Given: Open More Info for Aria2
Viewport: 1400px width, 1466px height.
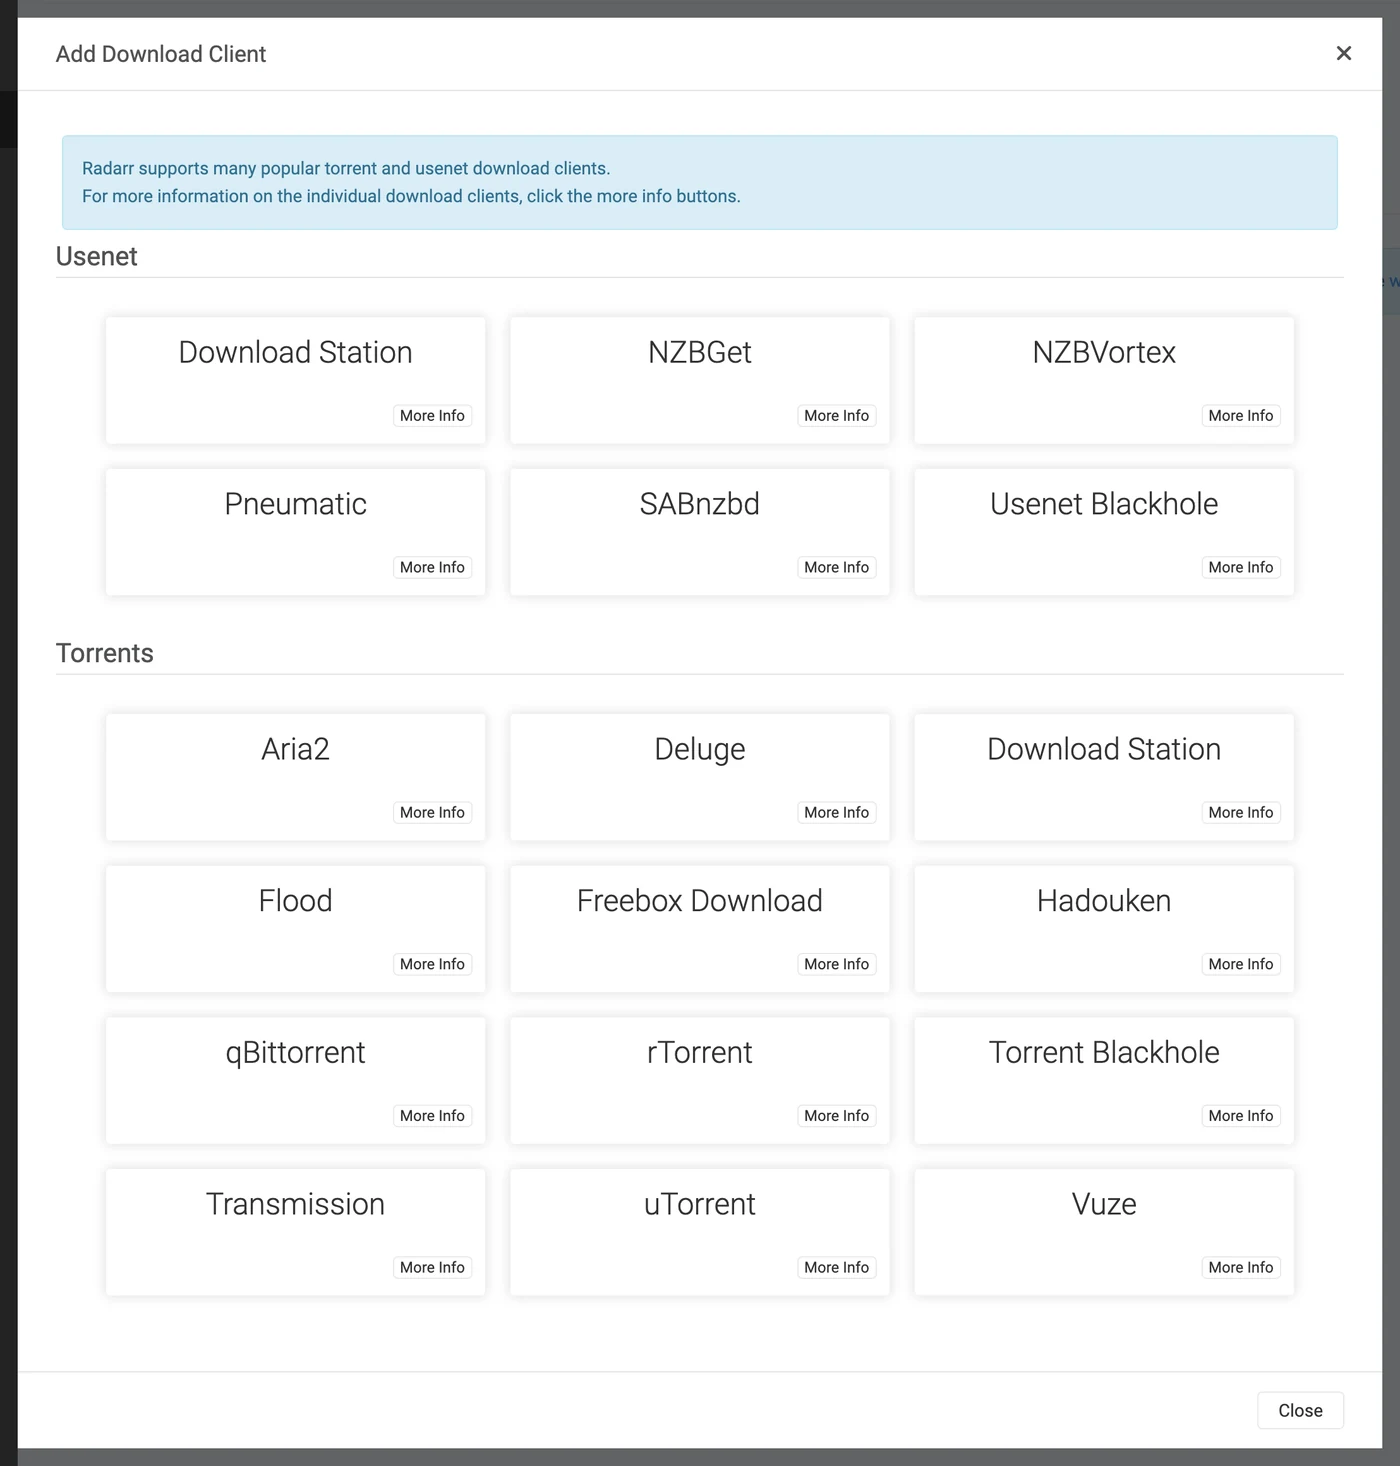Looking at the screenshot, I should tap(432, 812).
